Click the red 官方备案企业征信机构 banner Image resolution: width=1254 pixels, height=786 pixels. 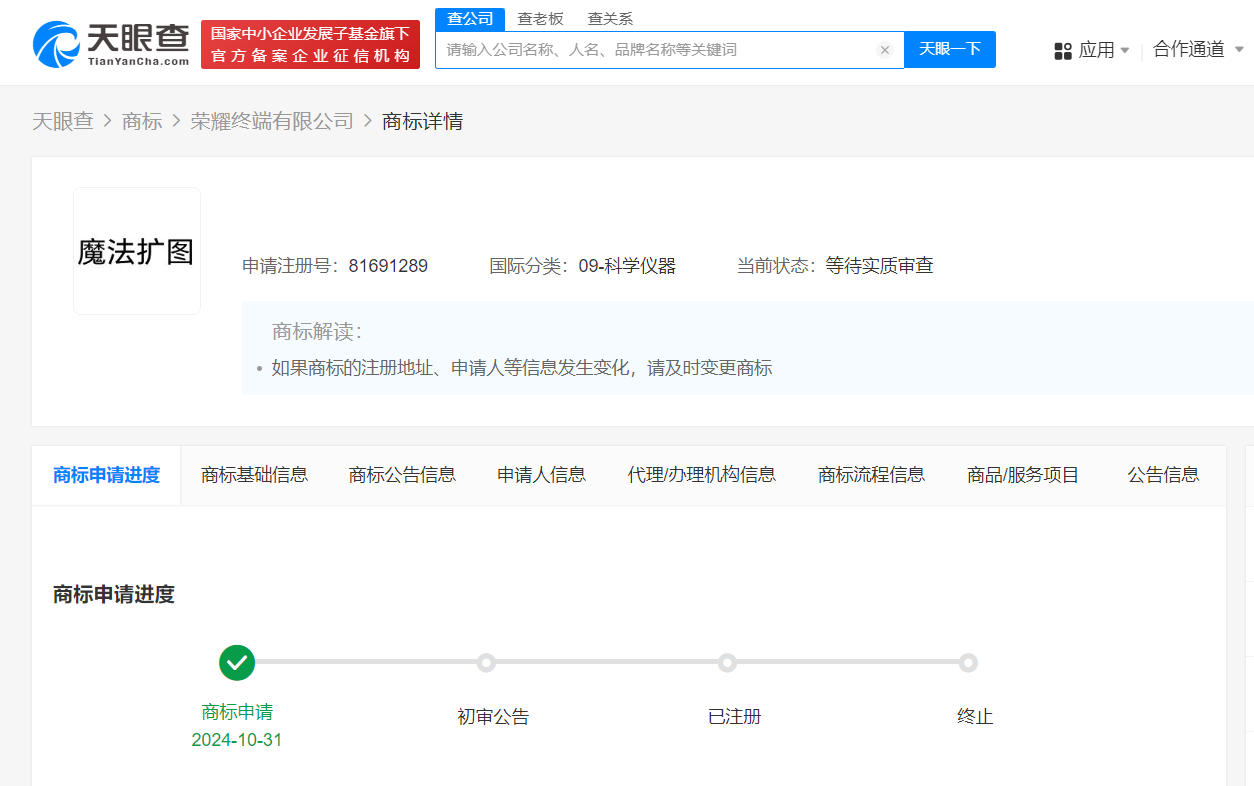tap(310, 45)
